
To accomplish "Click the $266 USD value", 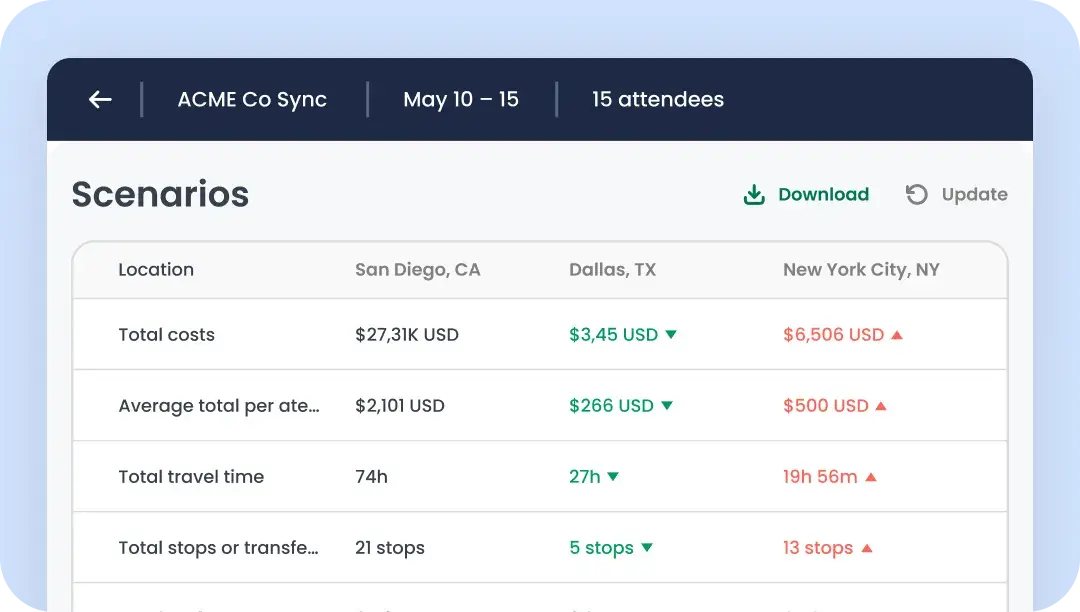I will pyautogui.click(x=612, y=406).
